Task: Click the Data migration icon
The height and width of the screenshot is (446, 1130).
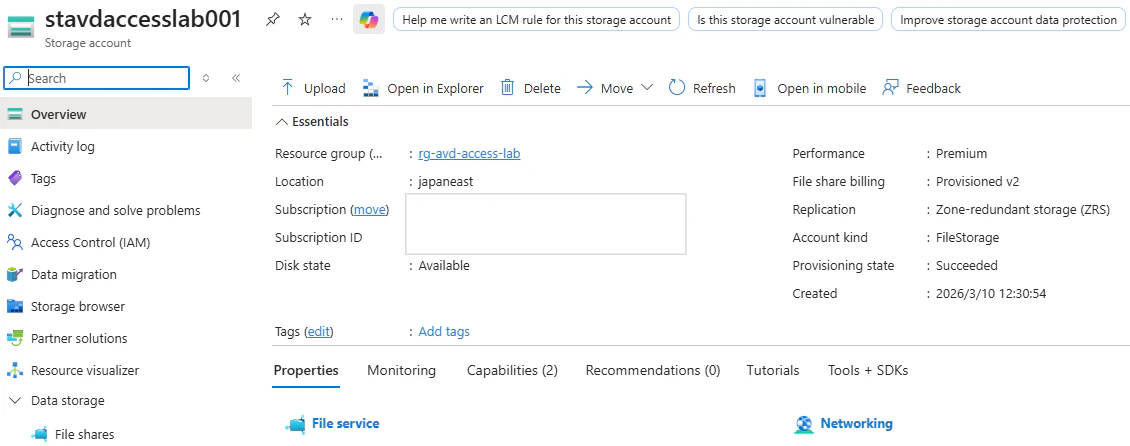Action: pyautogui.click(x=14, y=275)
